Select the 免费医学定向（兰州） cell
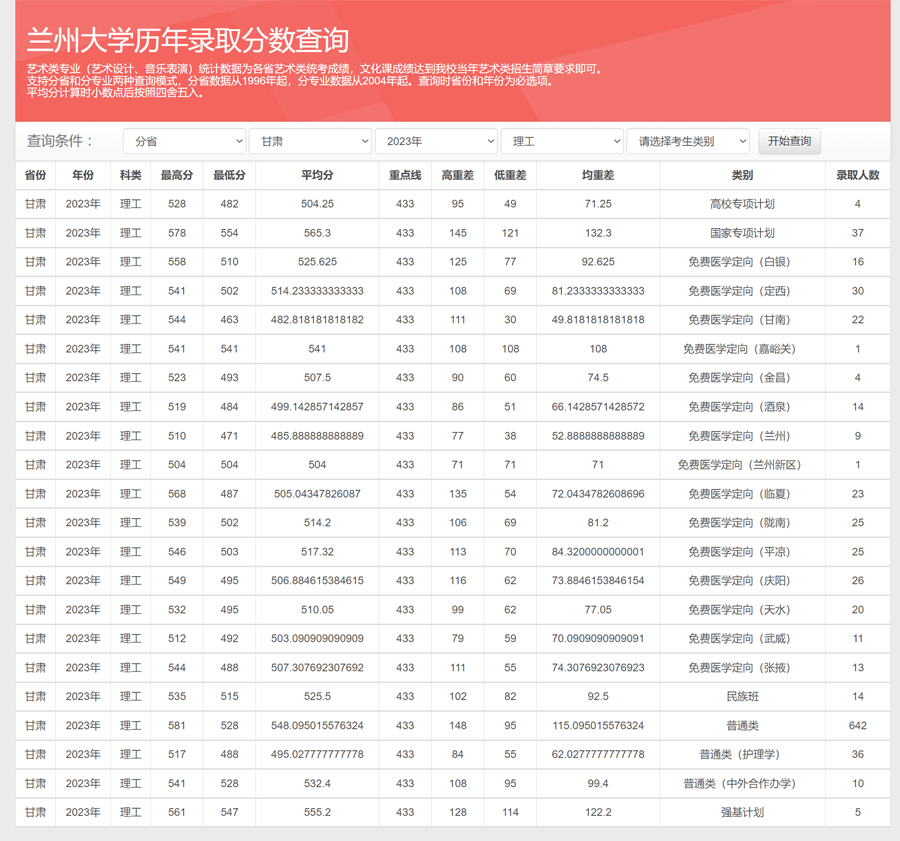900x841 pixels. [x=743, y=436]
